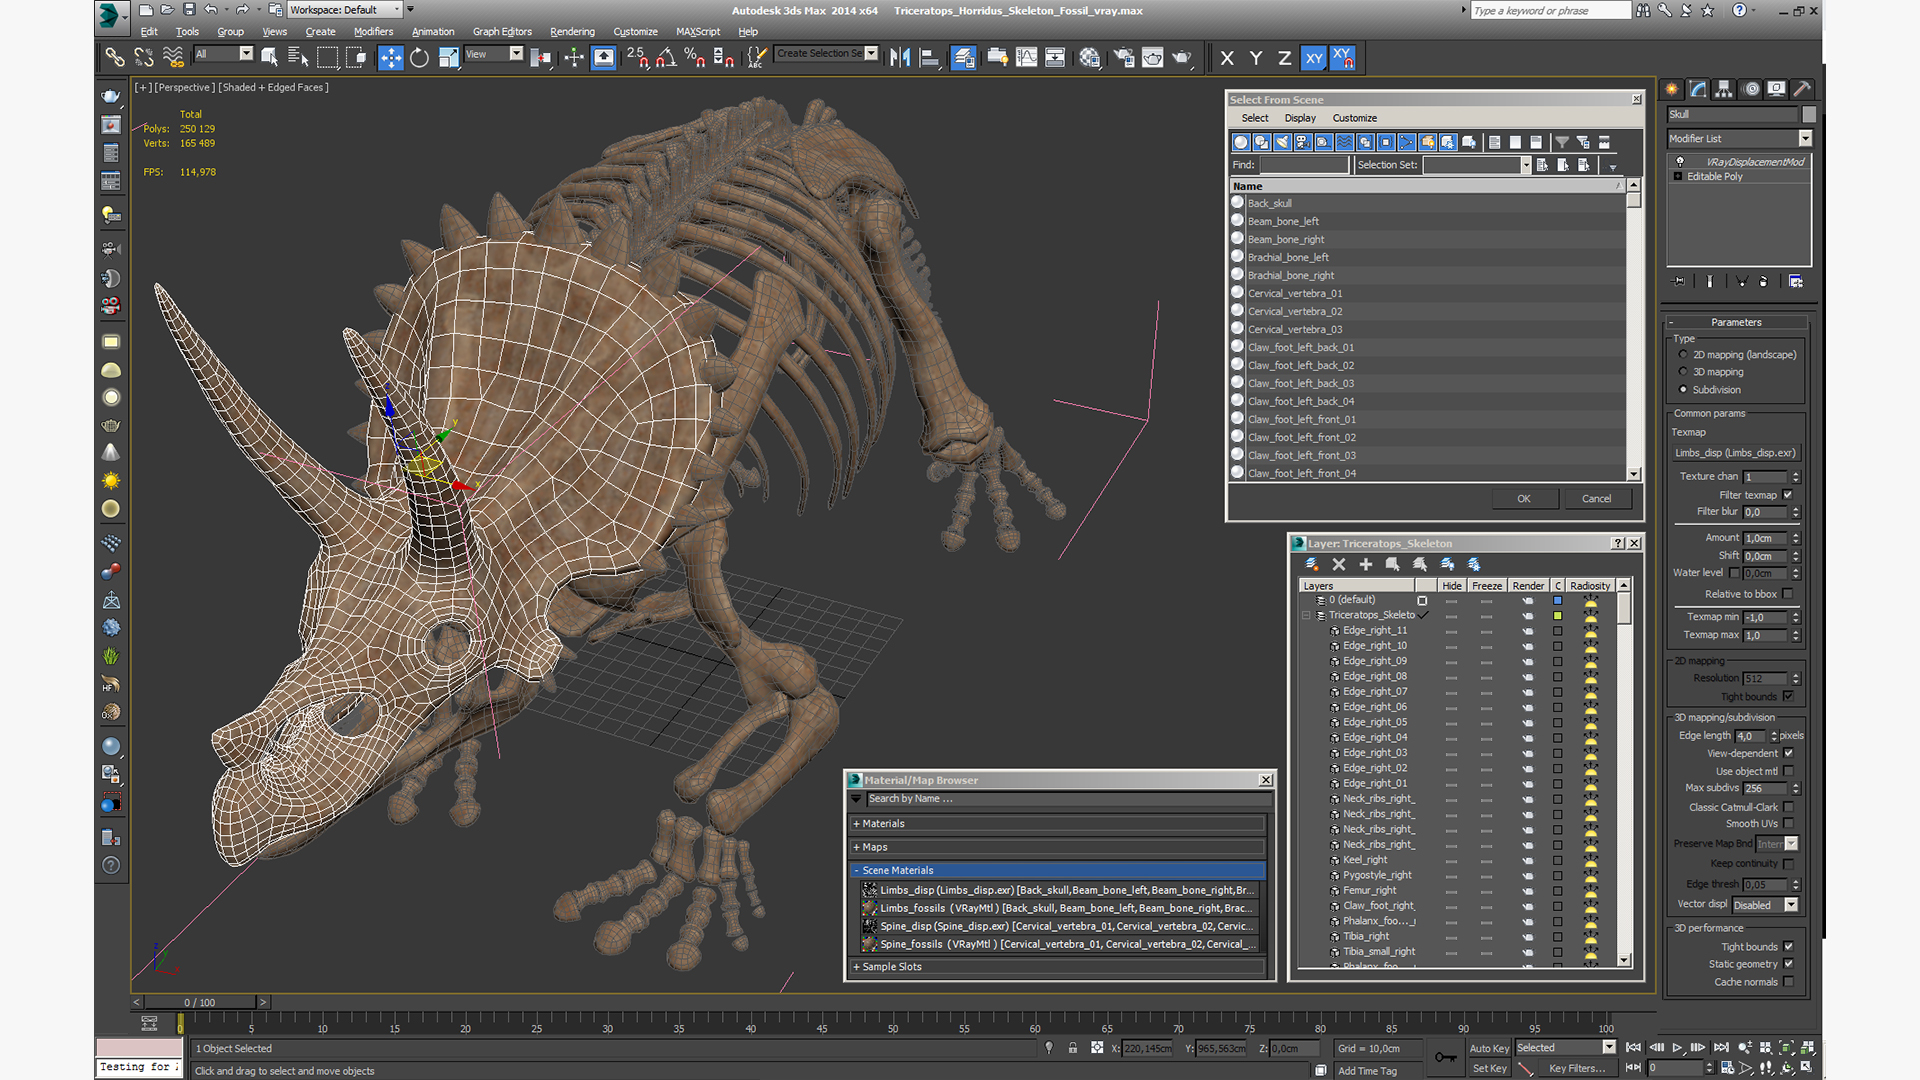
Task: Collapse the Triceratops_Skeleton layer tree
Action: [x=1306, y=615]
